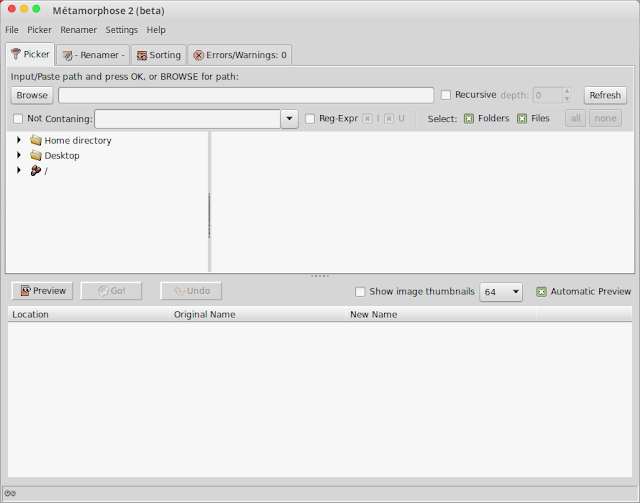Image resolution: width=640 pixels, height=503 pixels.
Task: Expand the root / tree node
Action: coord(19,170)
